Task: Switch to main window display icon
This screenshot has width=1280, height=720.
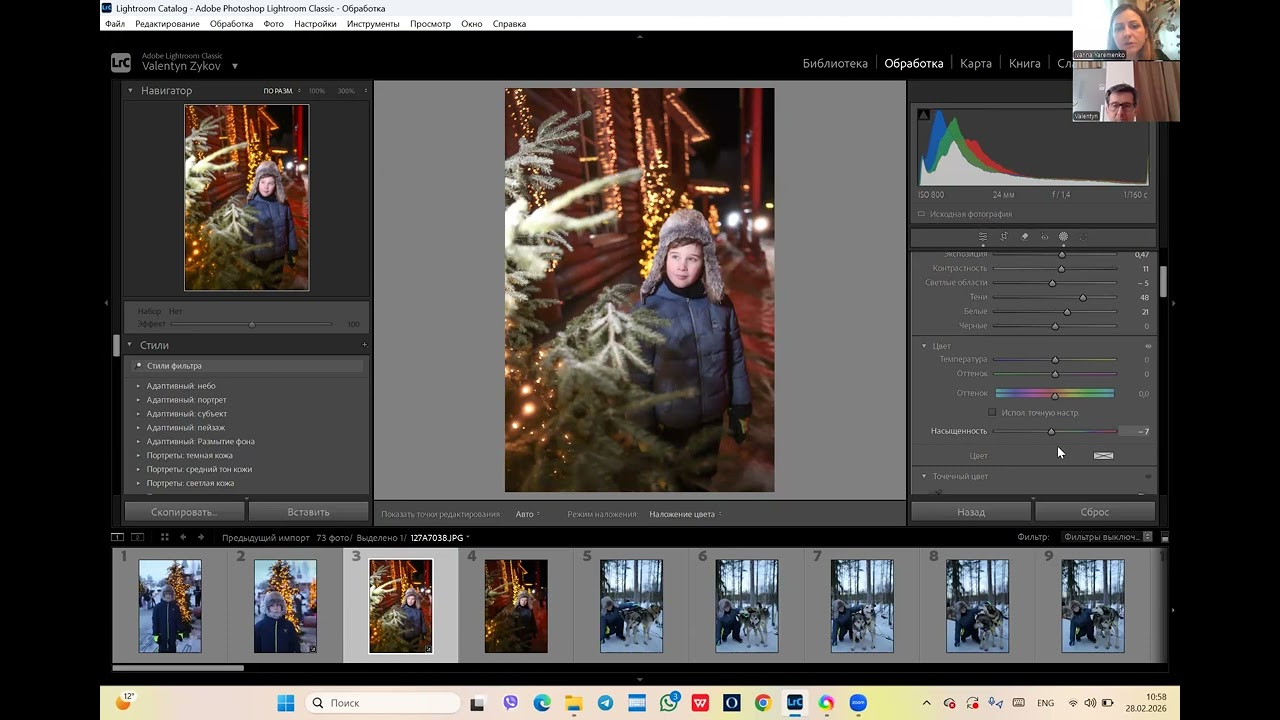Action: [117, 537]
